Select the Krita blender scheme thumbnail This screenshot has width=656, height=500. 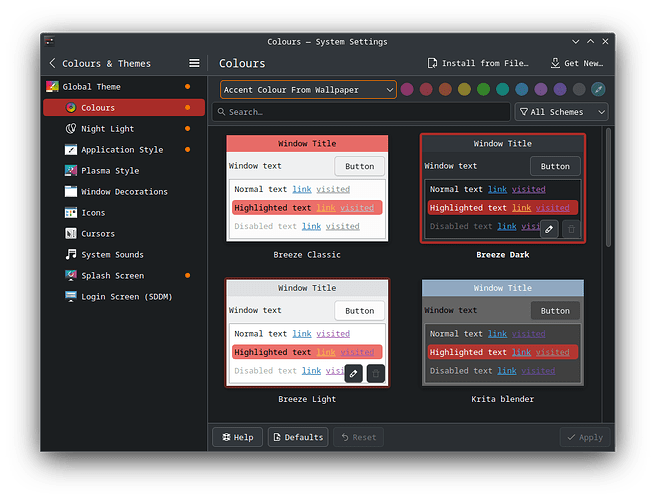click(502, 332)
